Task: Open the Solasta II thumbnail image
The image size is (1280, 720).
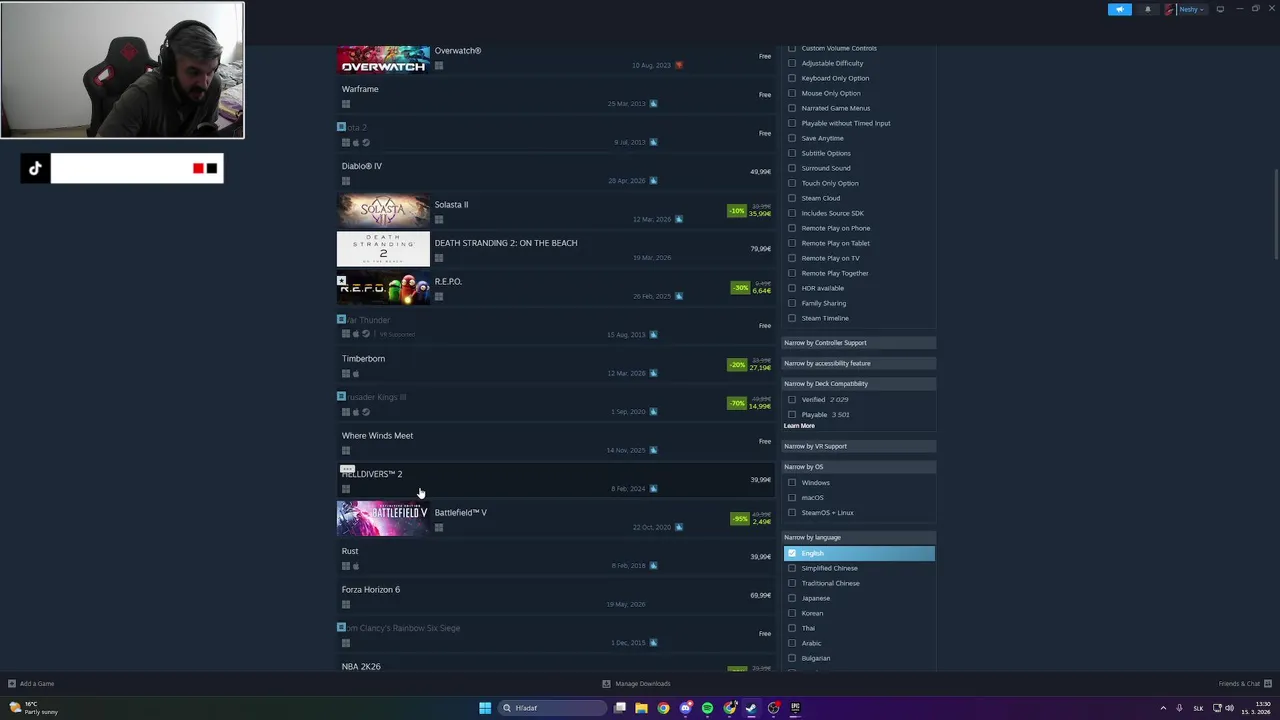Action: pyautogui.click(x=383, y=211)
